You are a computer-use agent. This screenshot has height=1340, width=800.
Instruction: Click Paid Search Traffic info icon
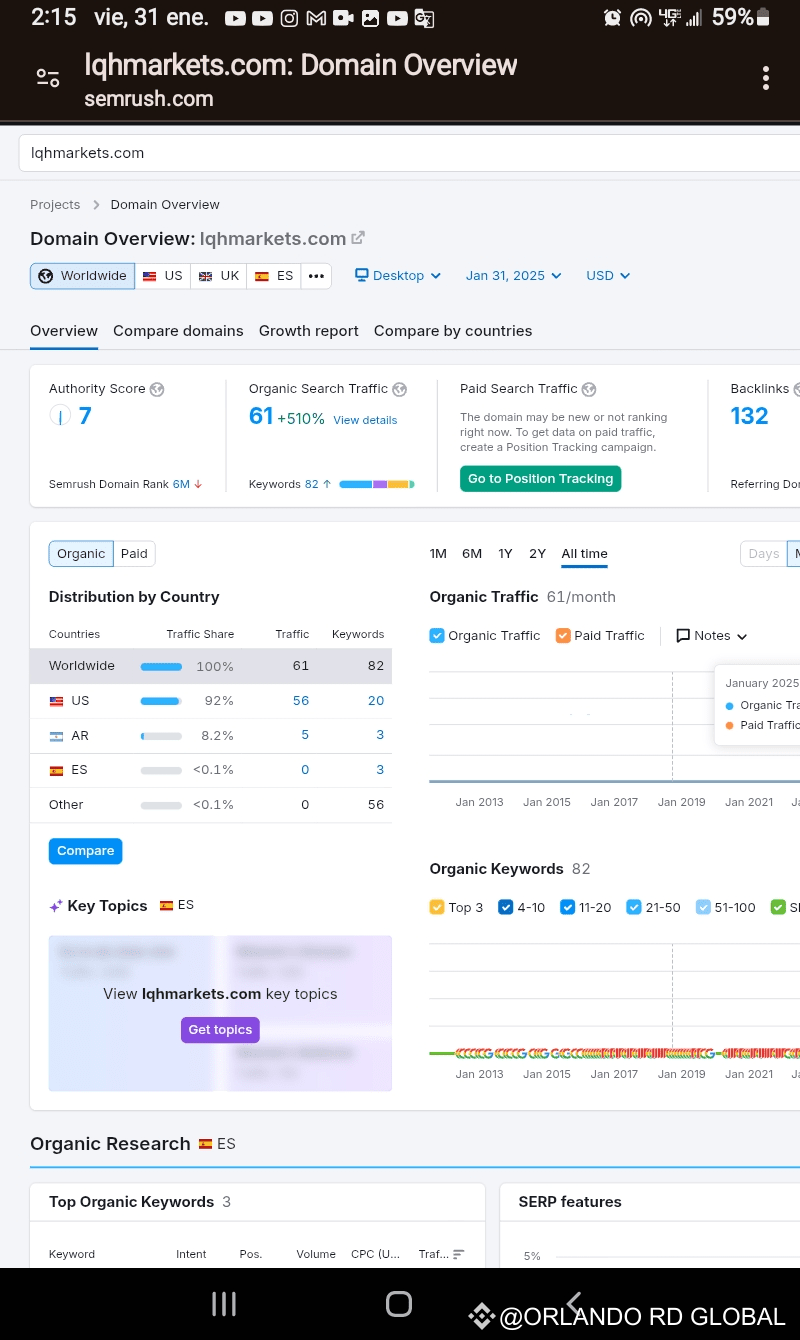(589, 389)
